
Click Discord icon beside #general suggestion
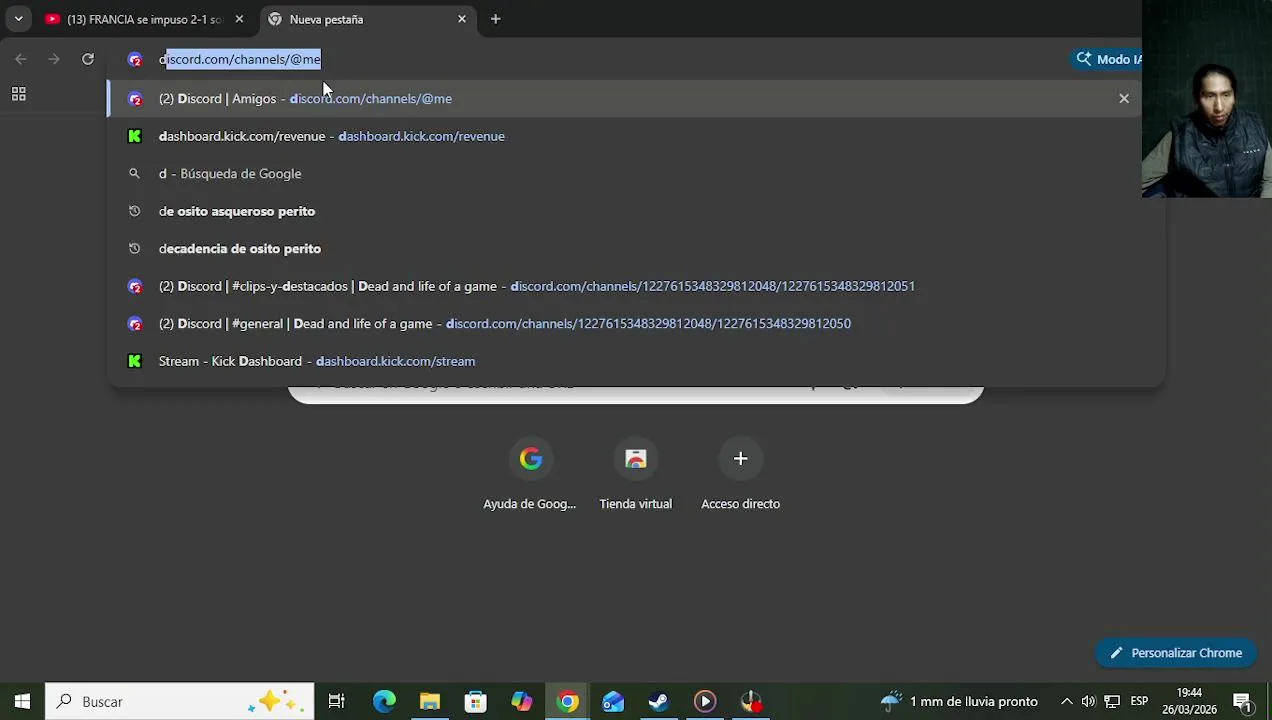(x=135, y=324)
